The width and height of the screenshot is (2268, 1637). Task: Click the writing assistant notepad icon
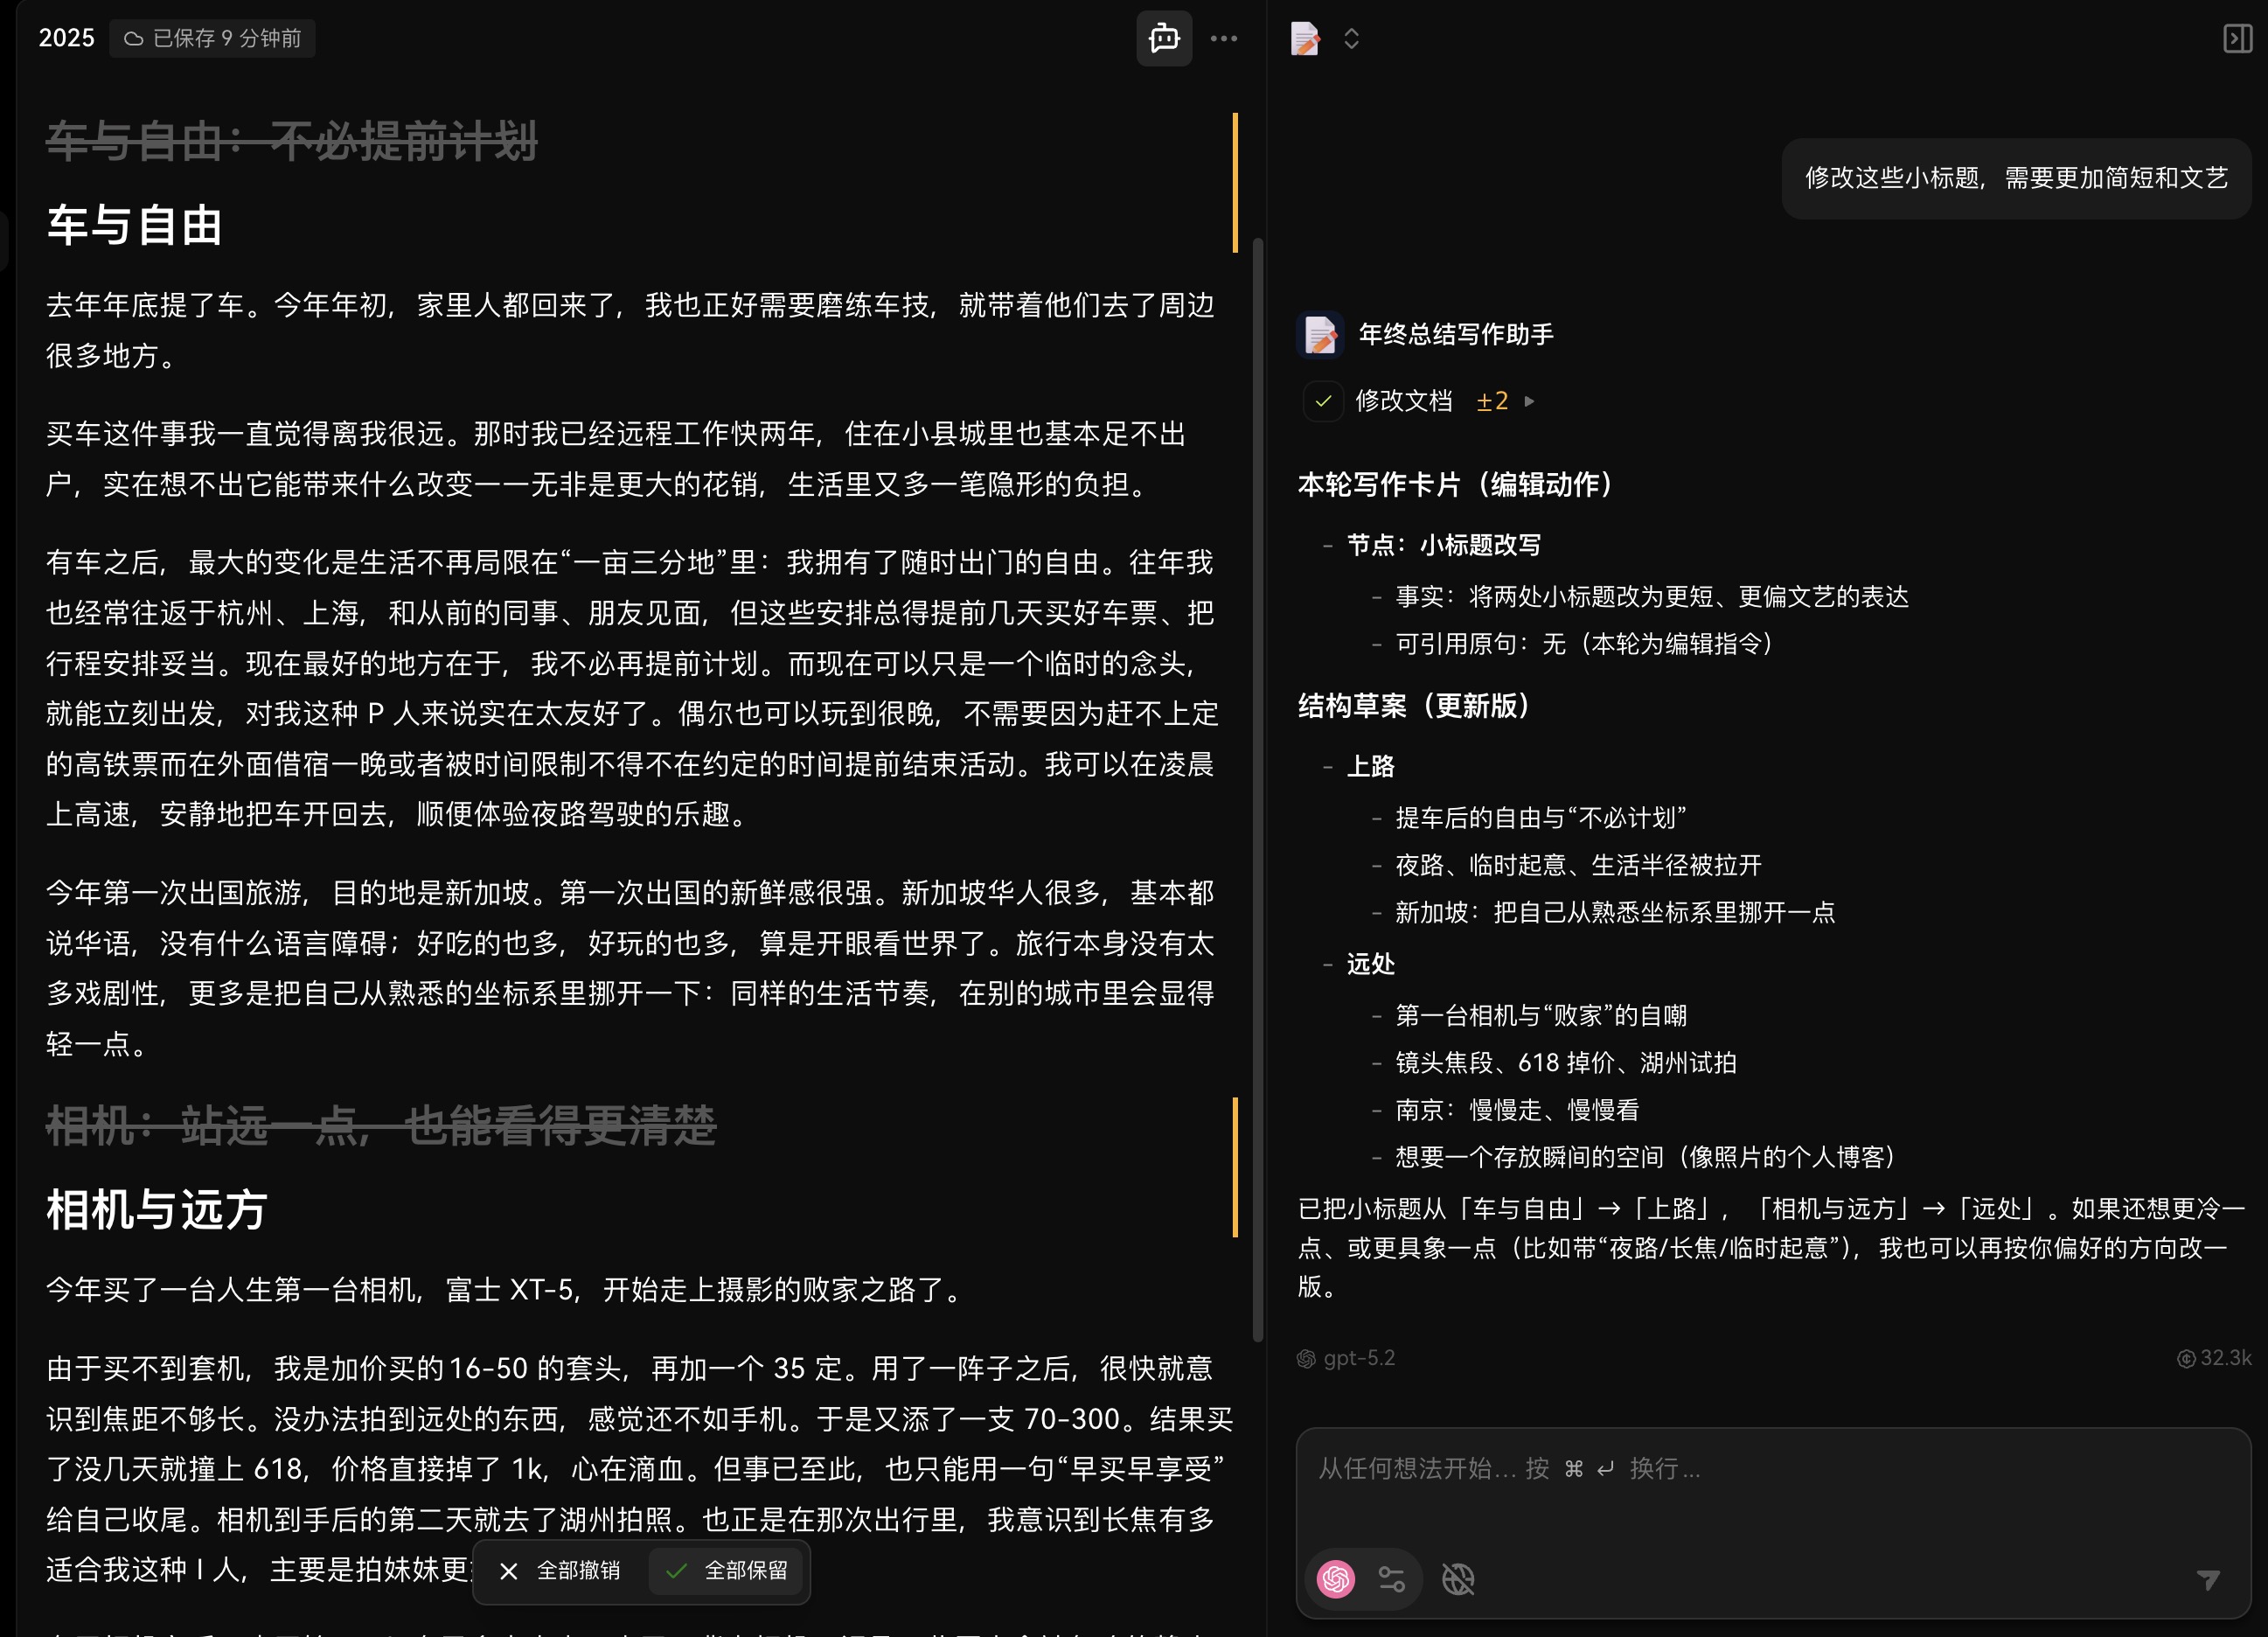point(1305,39)
